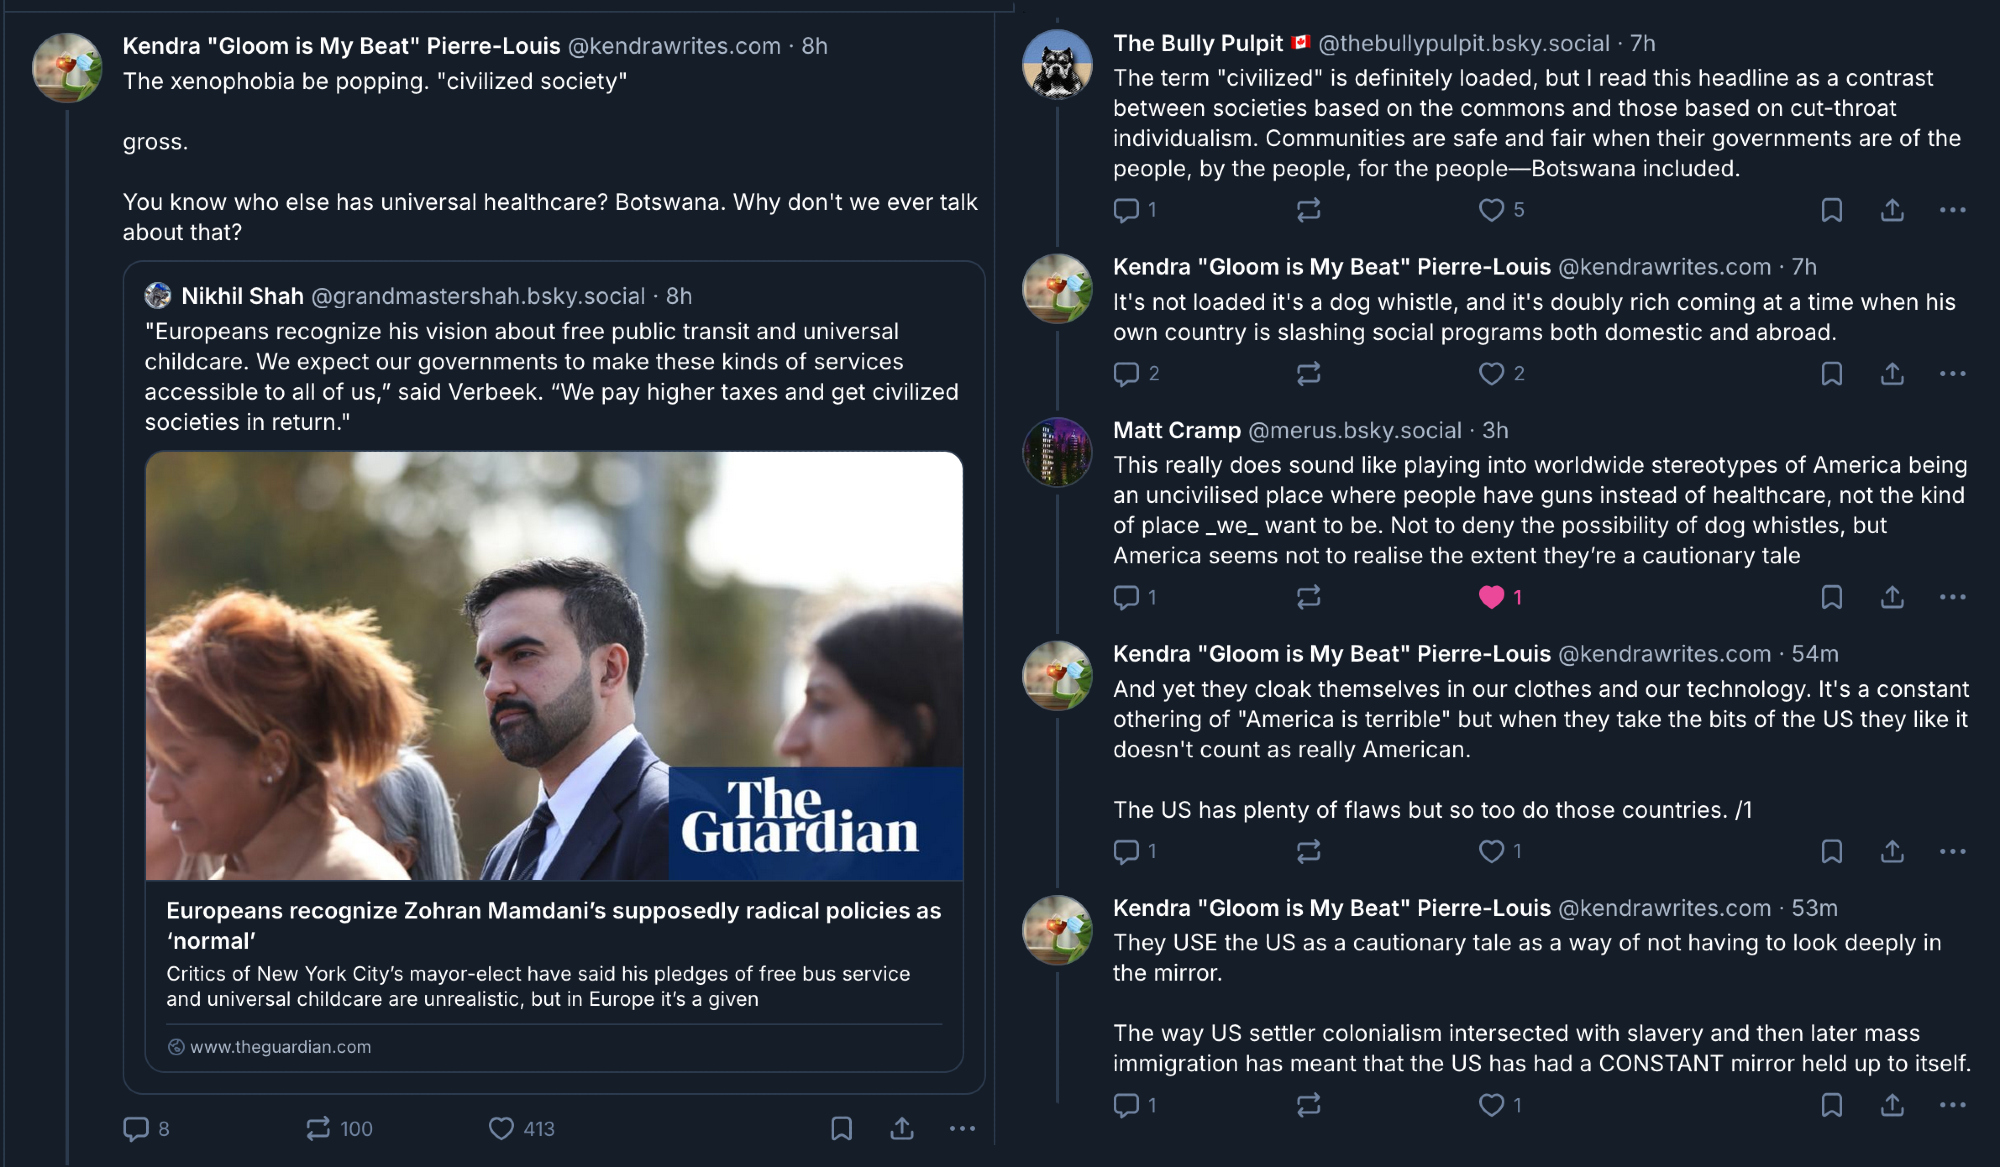
Task: Repost Matt Cramp's reply
Action: click(1308, 597)
